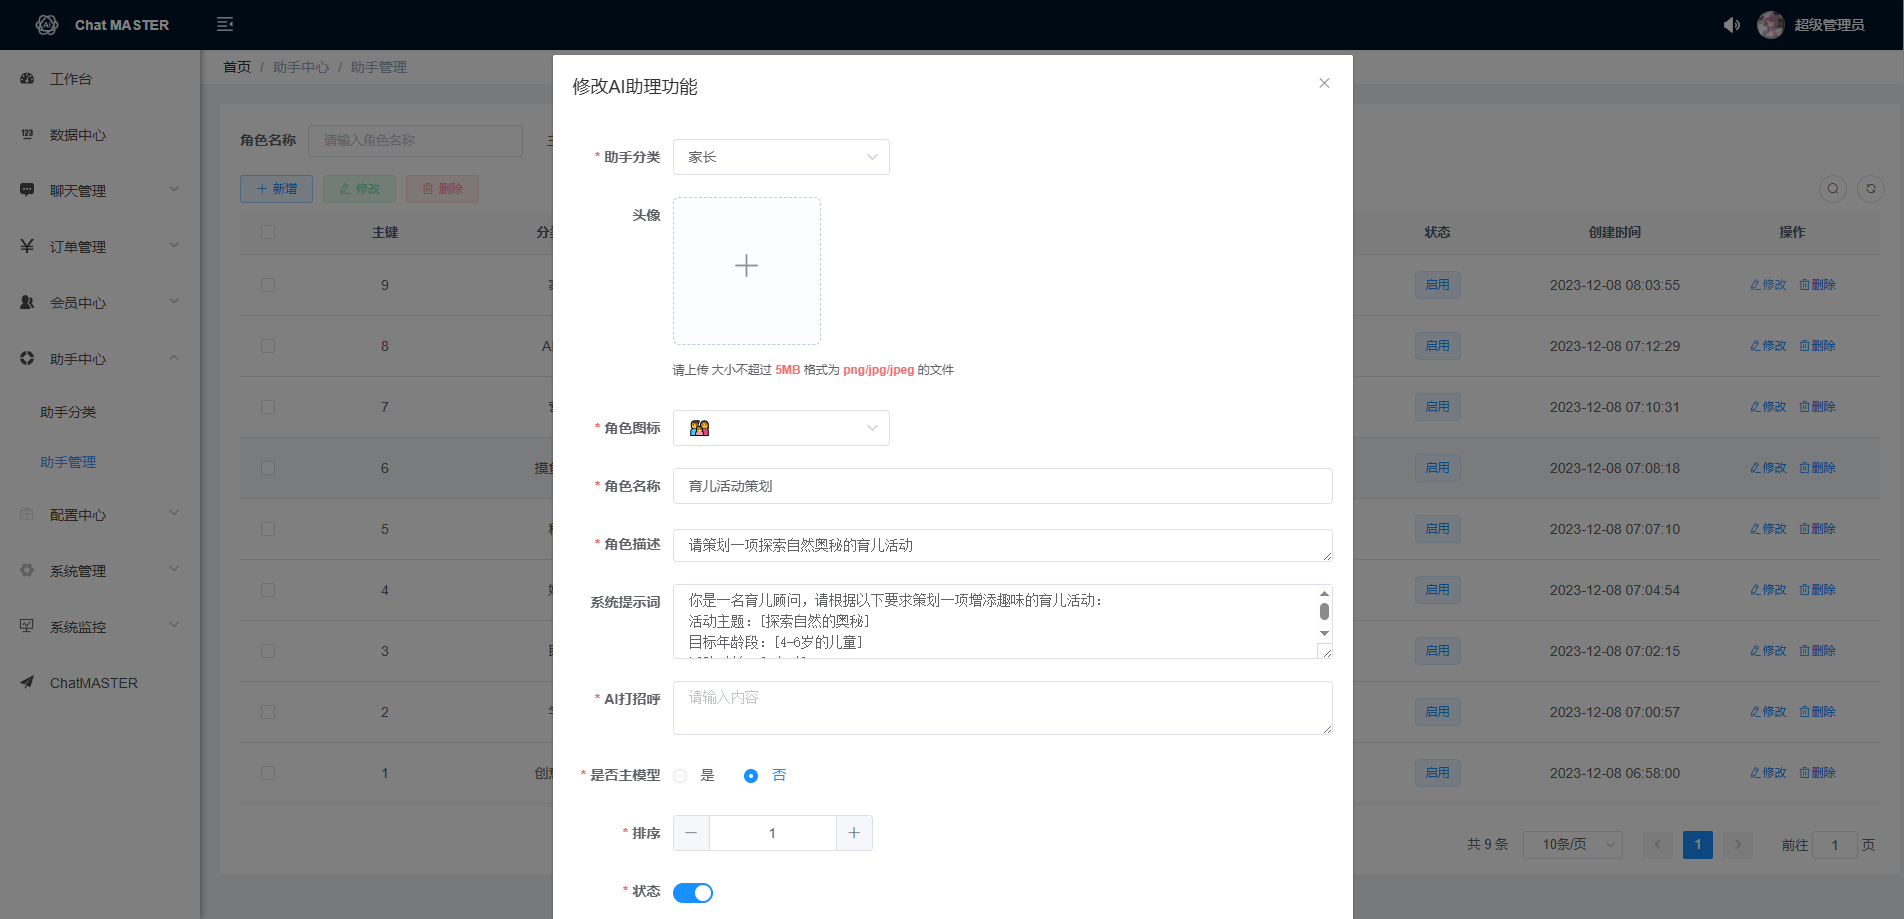Toggle the 状态 switch off

[692, 892]
